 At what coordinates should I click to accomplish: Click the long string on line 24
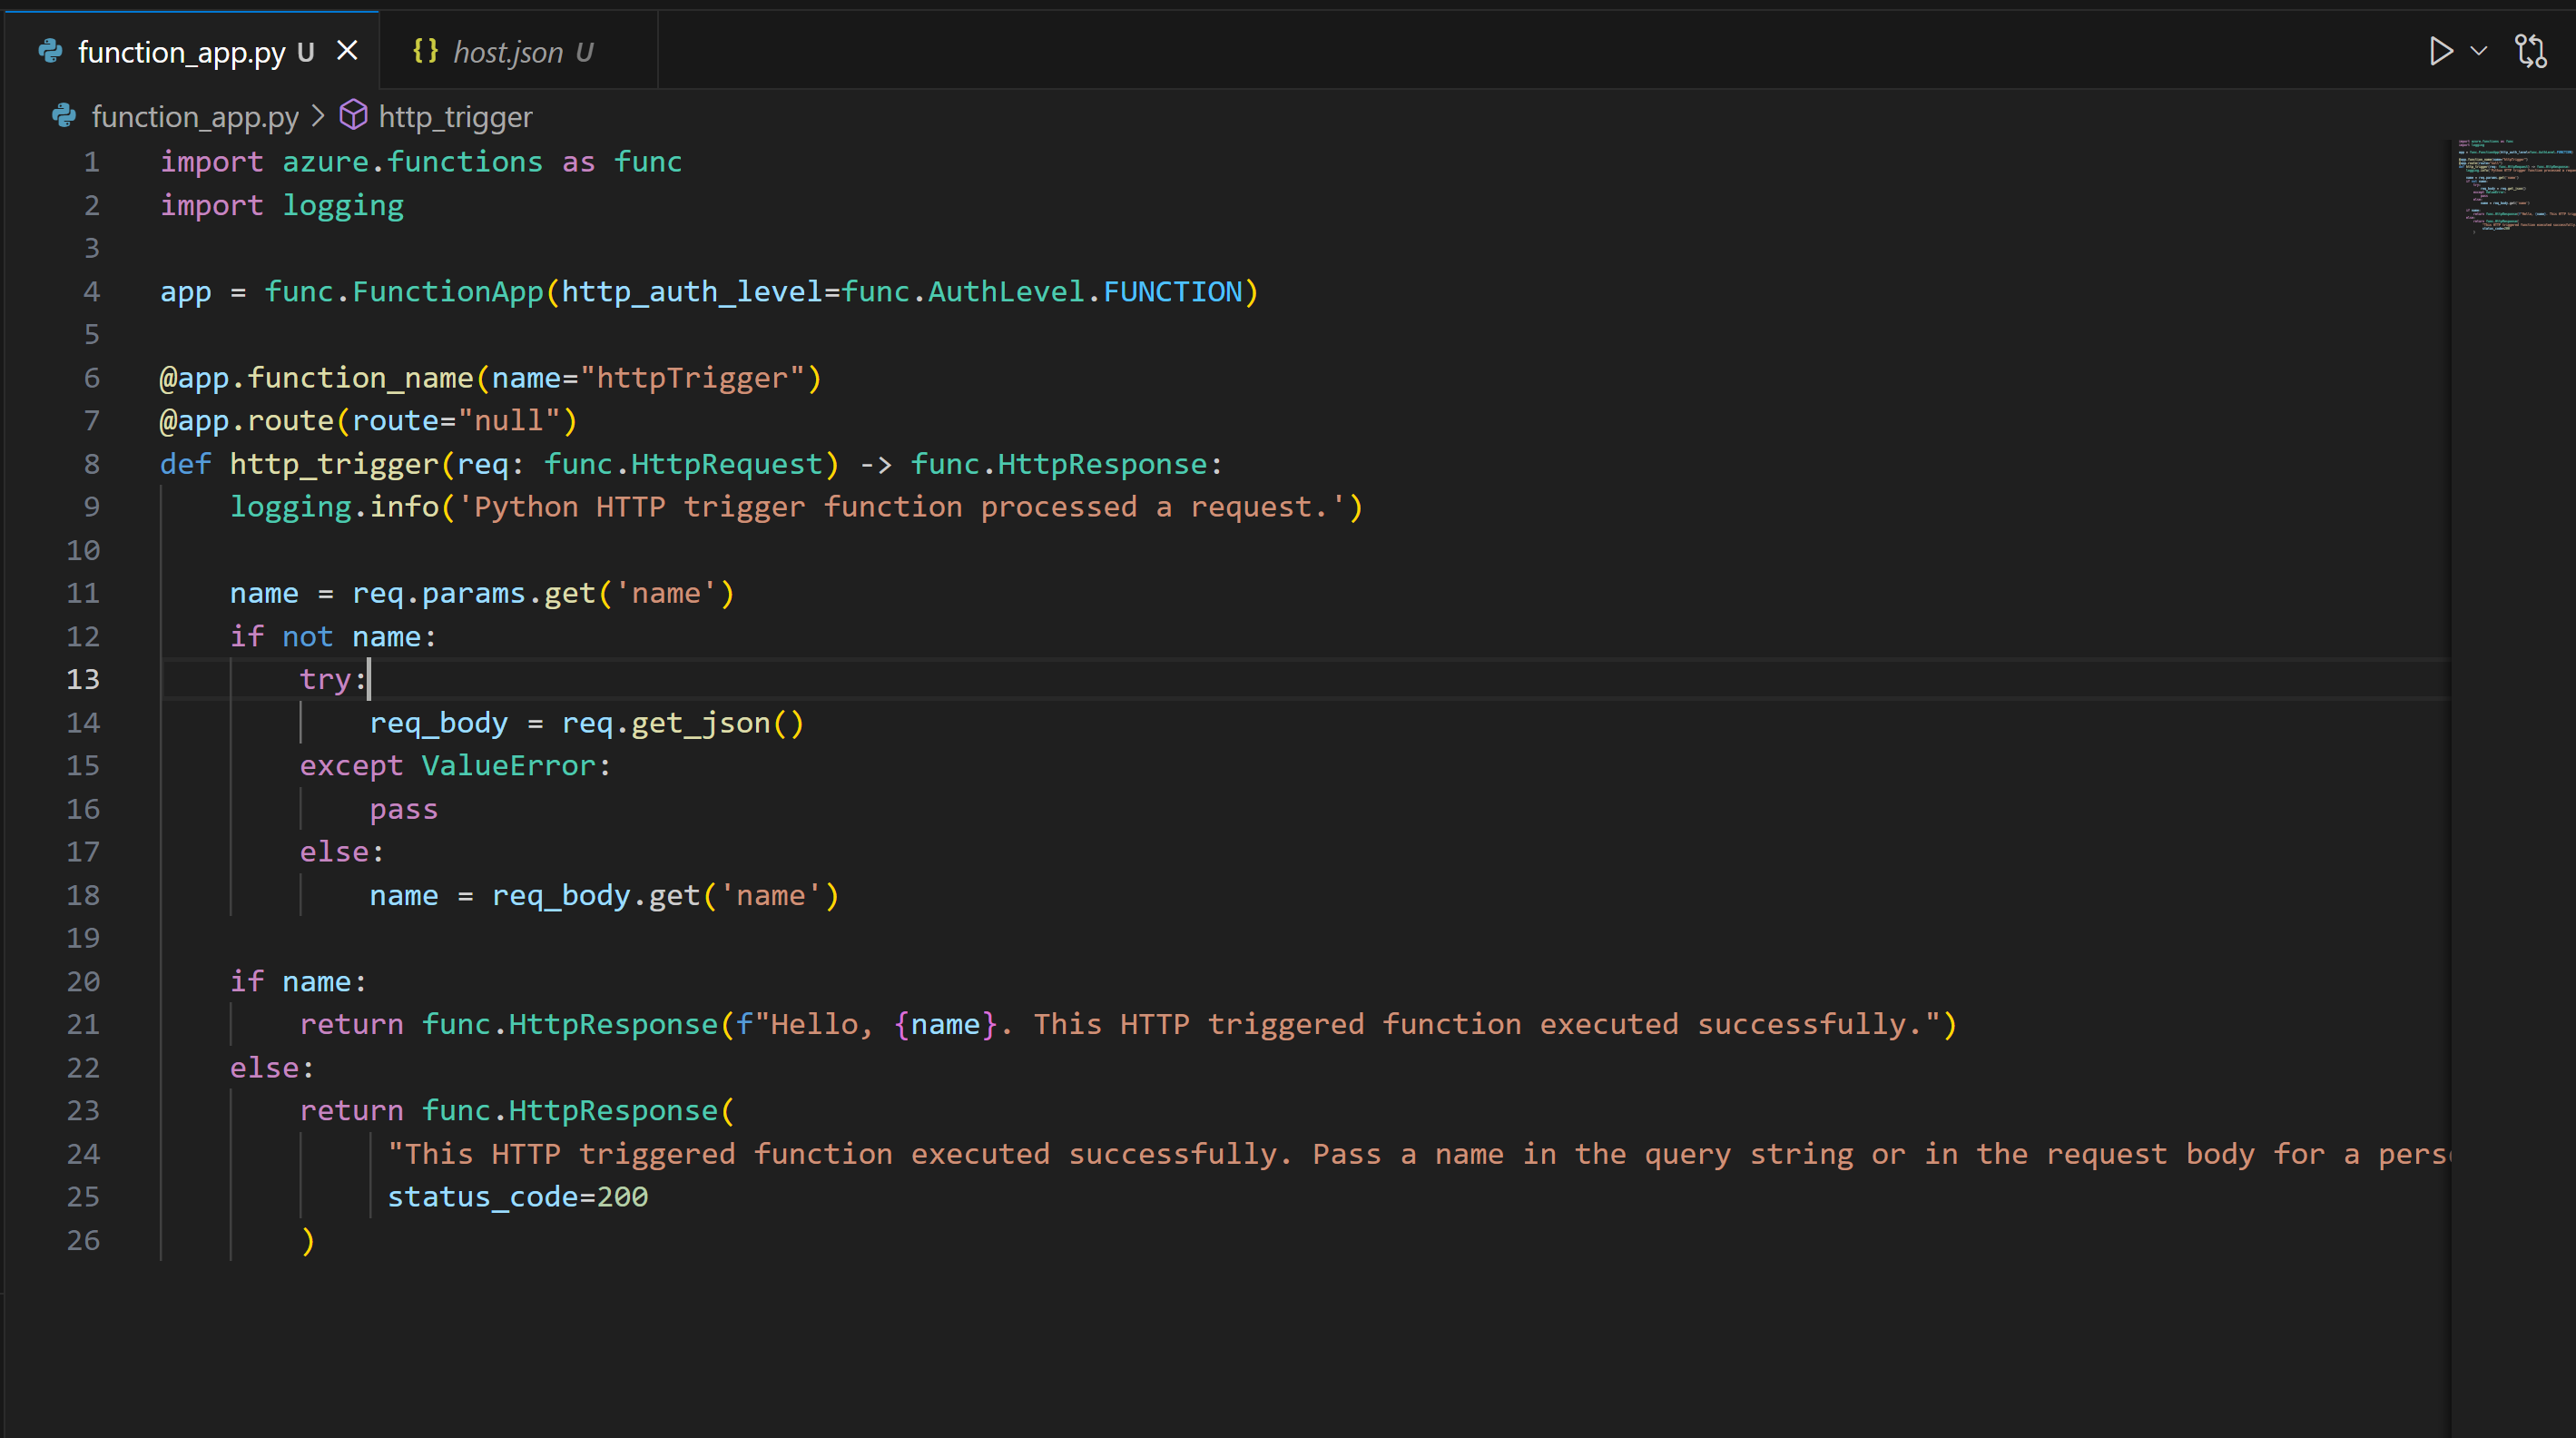pyautogui.click(x=1419, y=1154)
